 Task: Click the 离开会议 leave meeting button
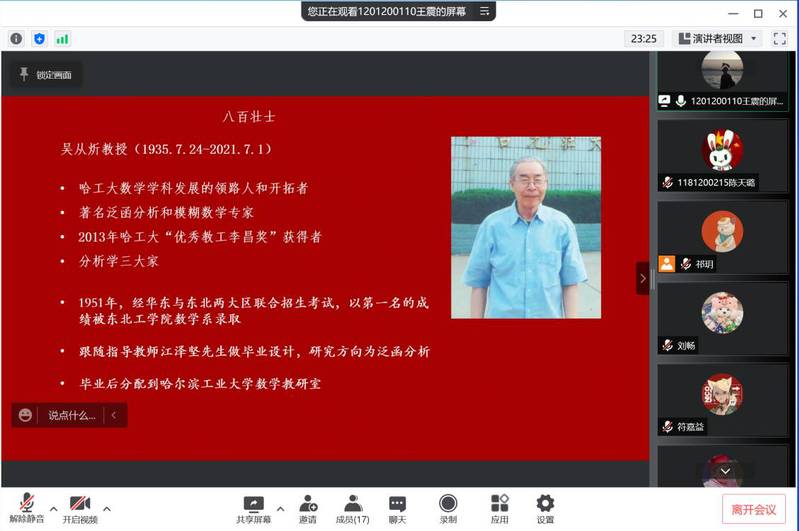(x=753, y=509)
